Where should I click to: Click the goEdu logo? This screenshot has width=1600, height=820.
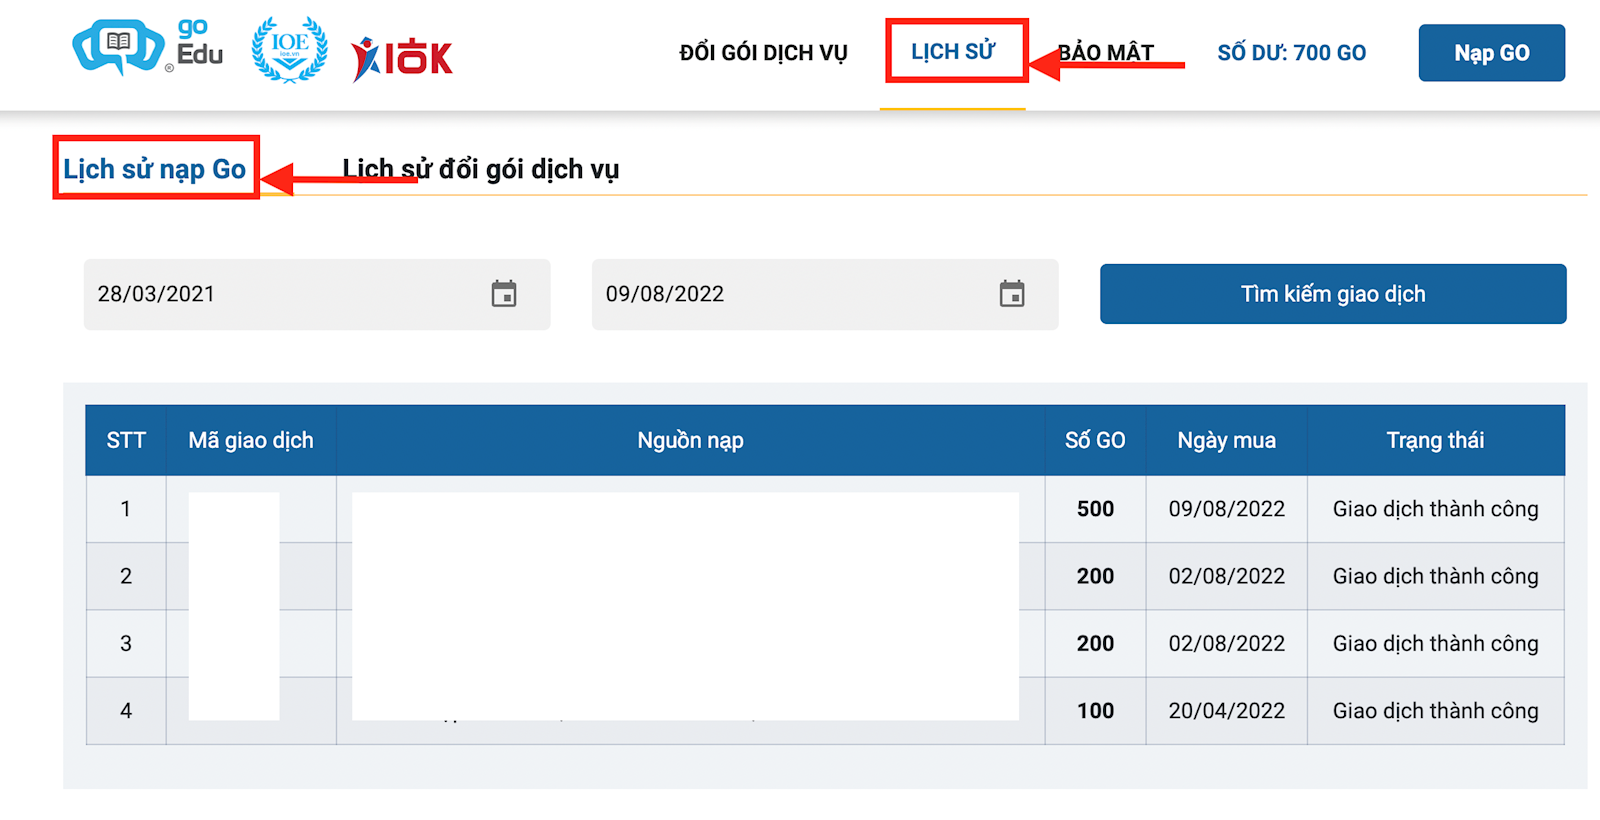coord(148,48)
